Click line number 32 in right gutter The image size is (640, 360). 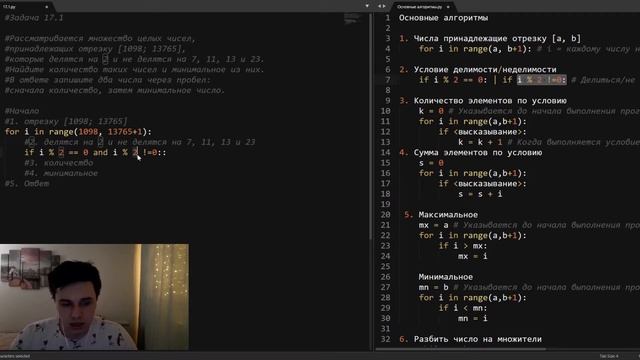tap(386, 339)
